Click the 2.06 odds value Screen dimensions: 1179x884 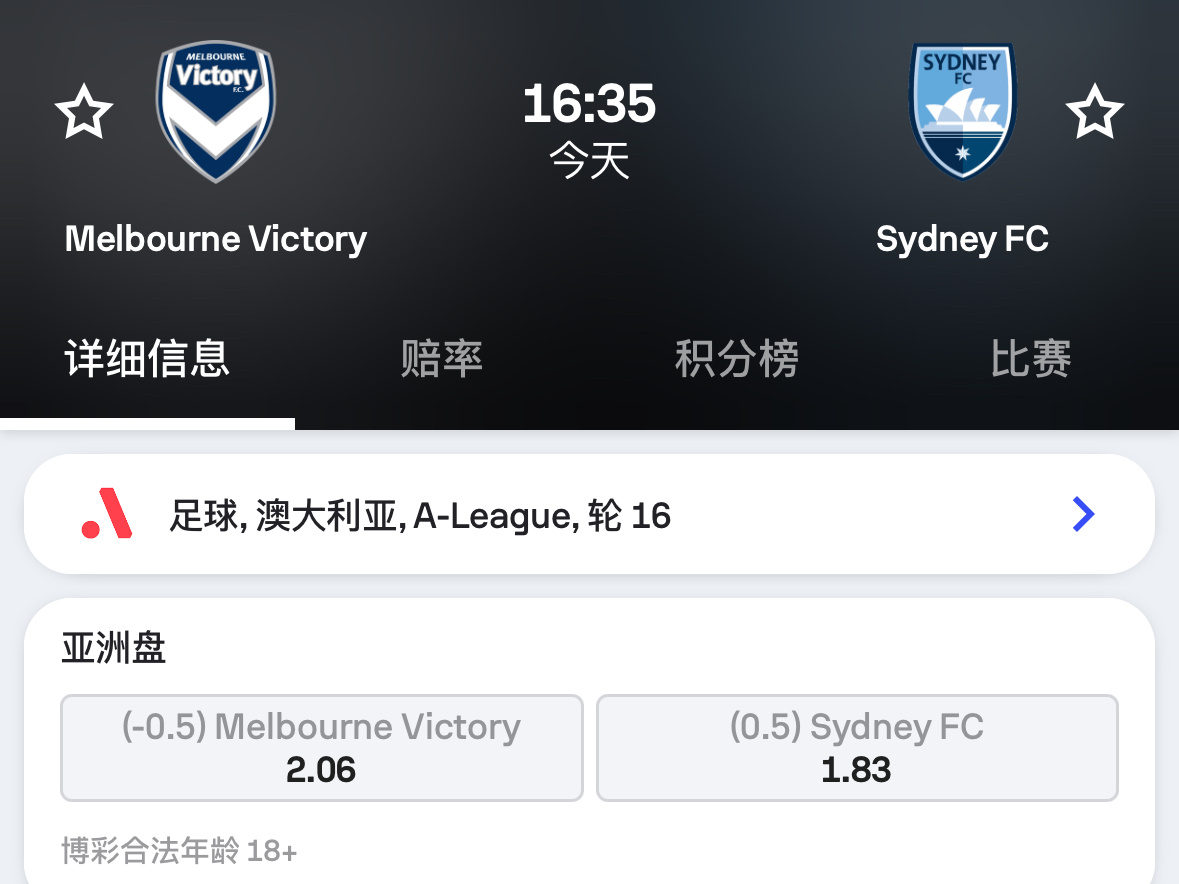click(x=321, y=770)
